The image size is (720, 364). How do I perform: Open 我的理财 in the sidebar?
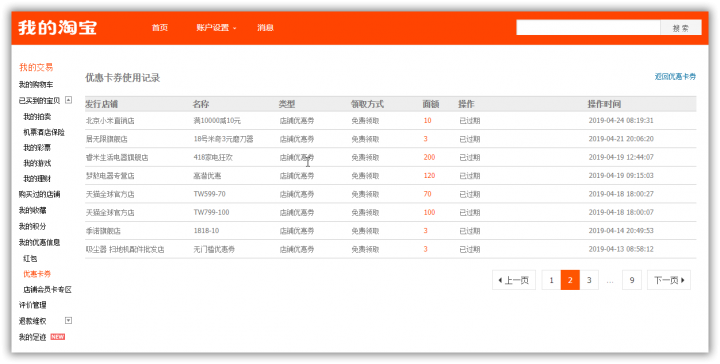(37, 179)
